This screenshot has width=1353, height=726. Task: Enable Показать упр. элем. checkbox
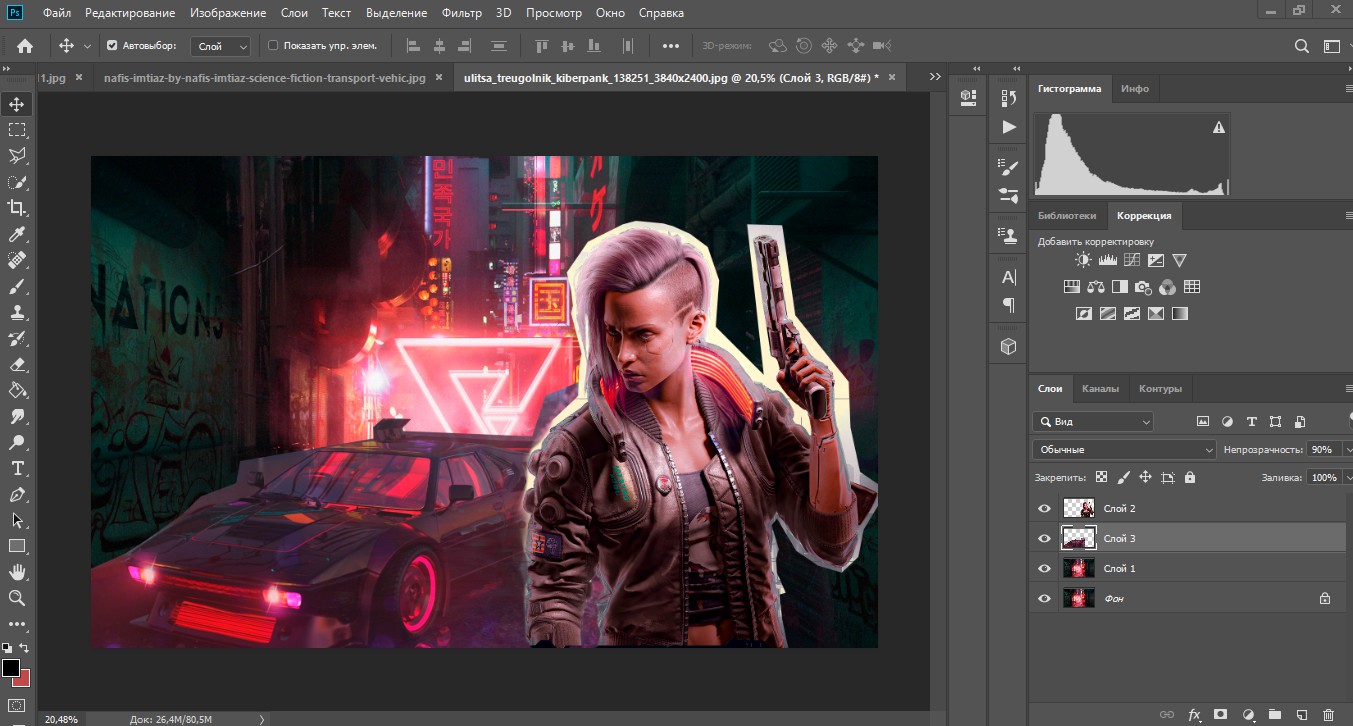point(273,46)
